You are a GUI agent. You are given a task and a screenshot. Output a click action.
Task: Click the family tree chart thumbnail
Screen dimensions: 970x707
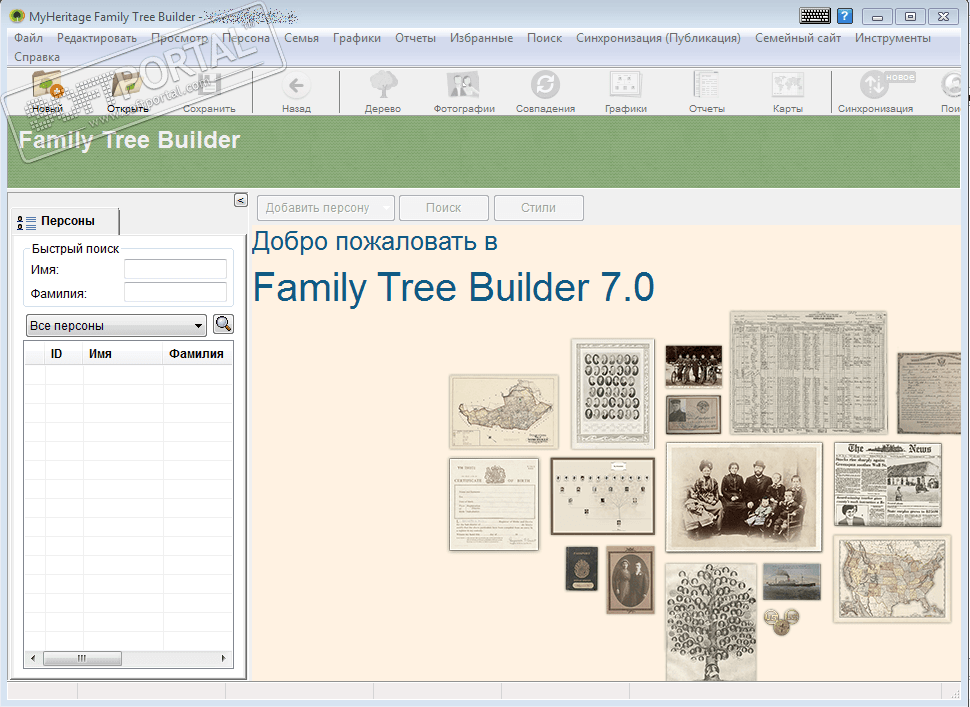coord(603,496)
